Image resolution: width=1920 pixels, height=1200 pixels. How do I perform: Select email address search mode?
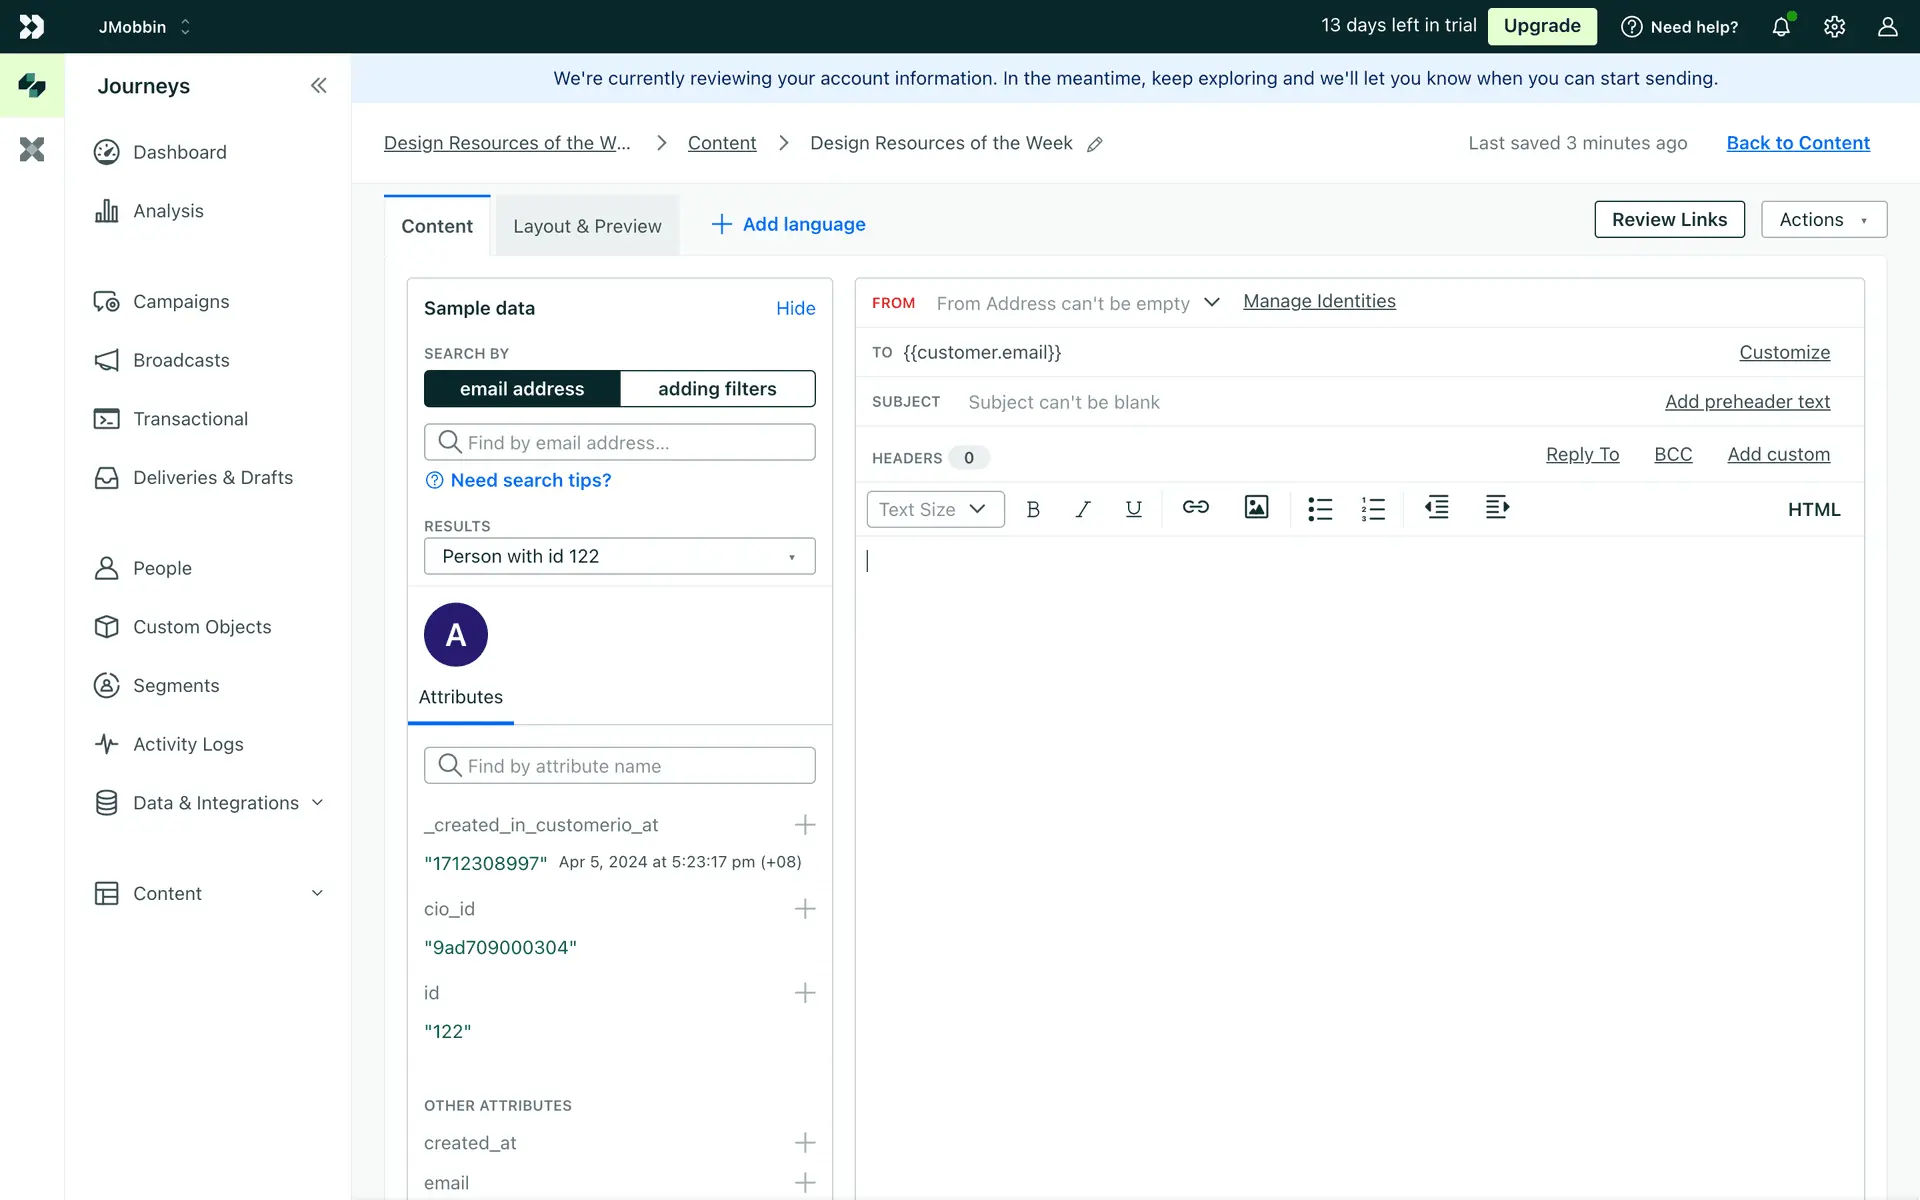522,389
